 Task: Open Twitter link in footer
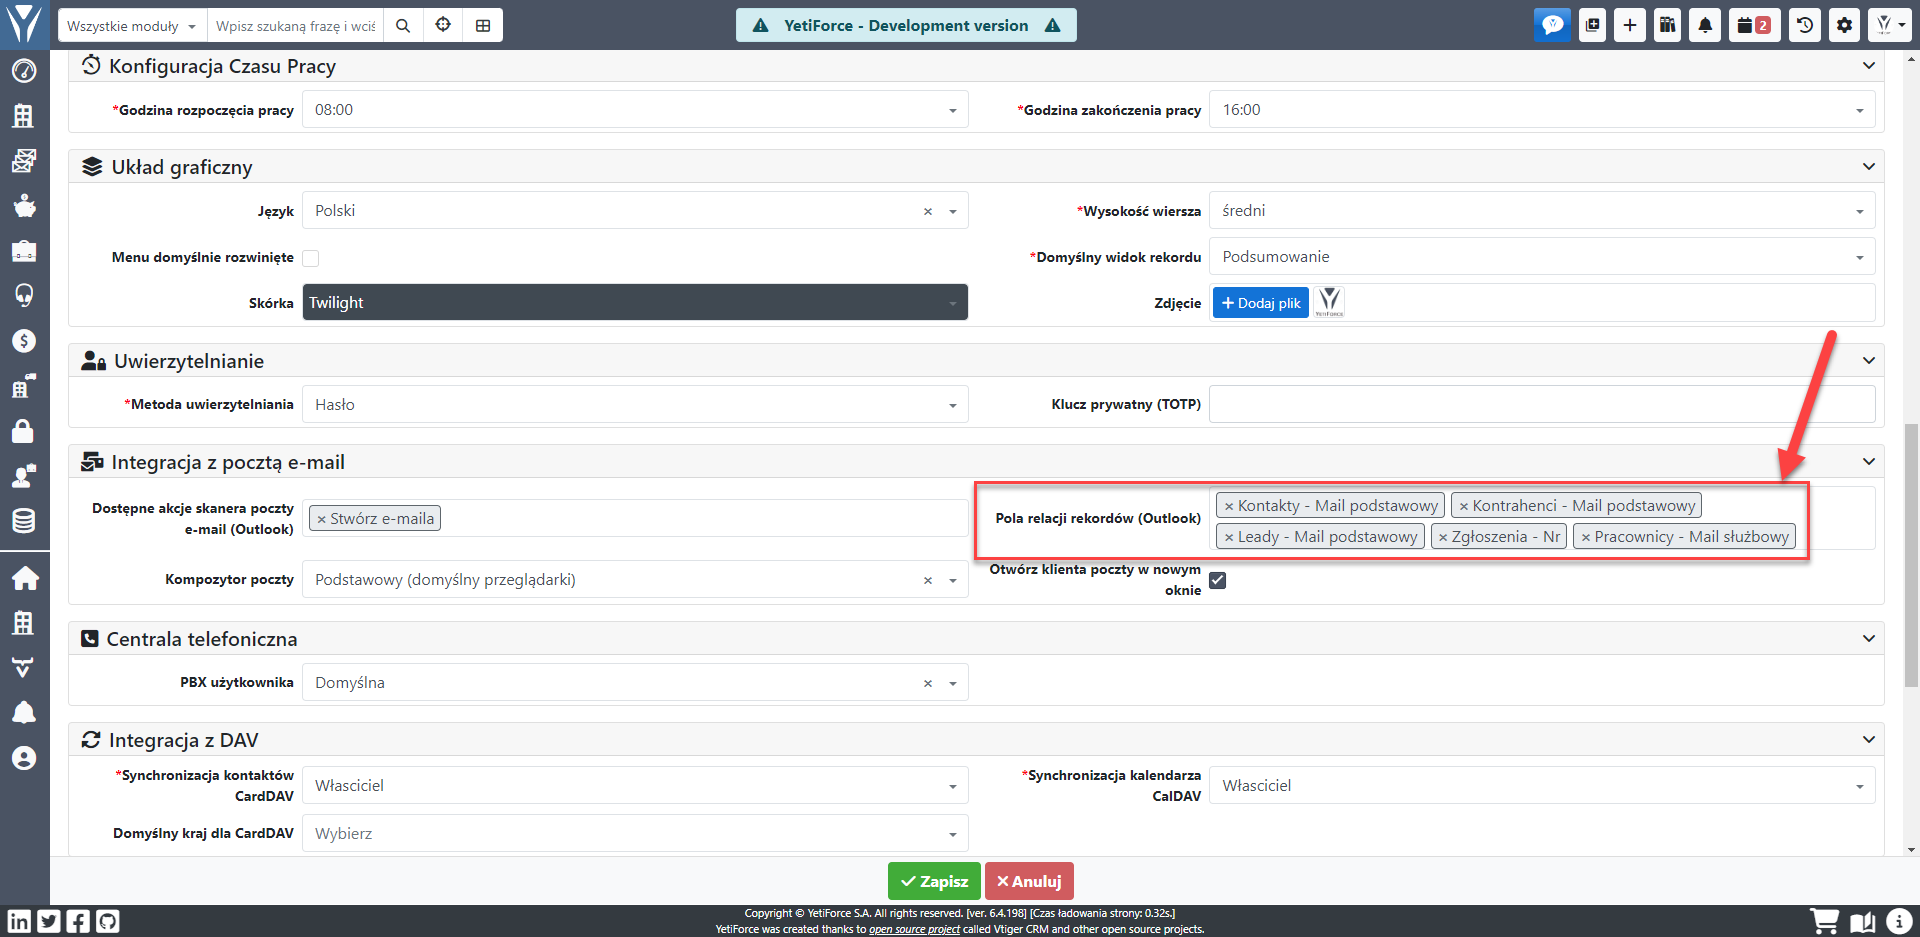click(x=49, y=921)
